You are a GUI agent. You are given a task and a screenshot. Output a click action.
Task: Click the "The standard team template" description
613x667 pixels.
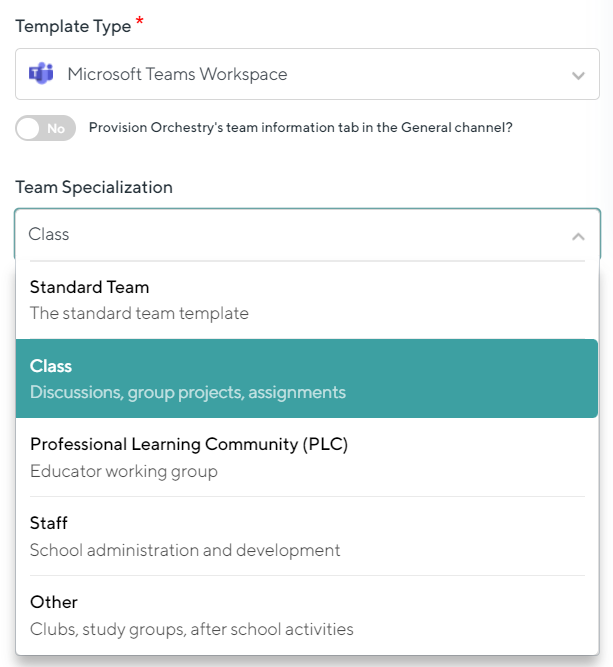pyautogui.click(x=139, y=314)
